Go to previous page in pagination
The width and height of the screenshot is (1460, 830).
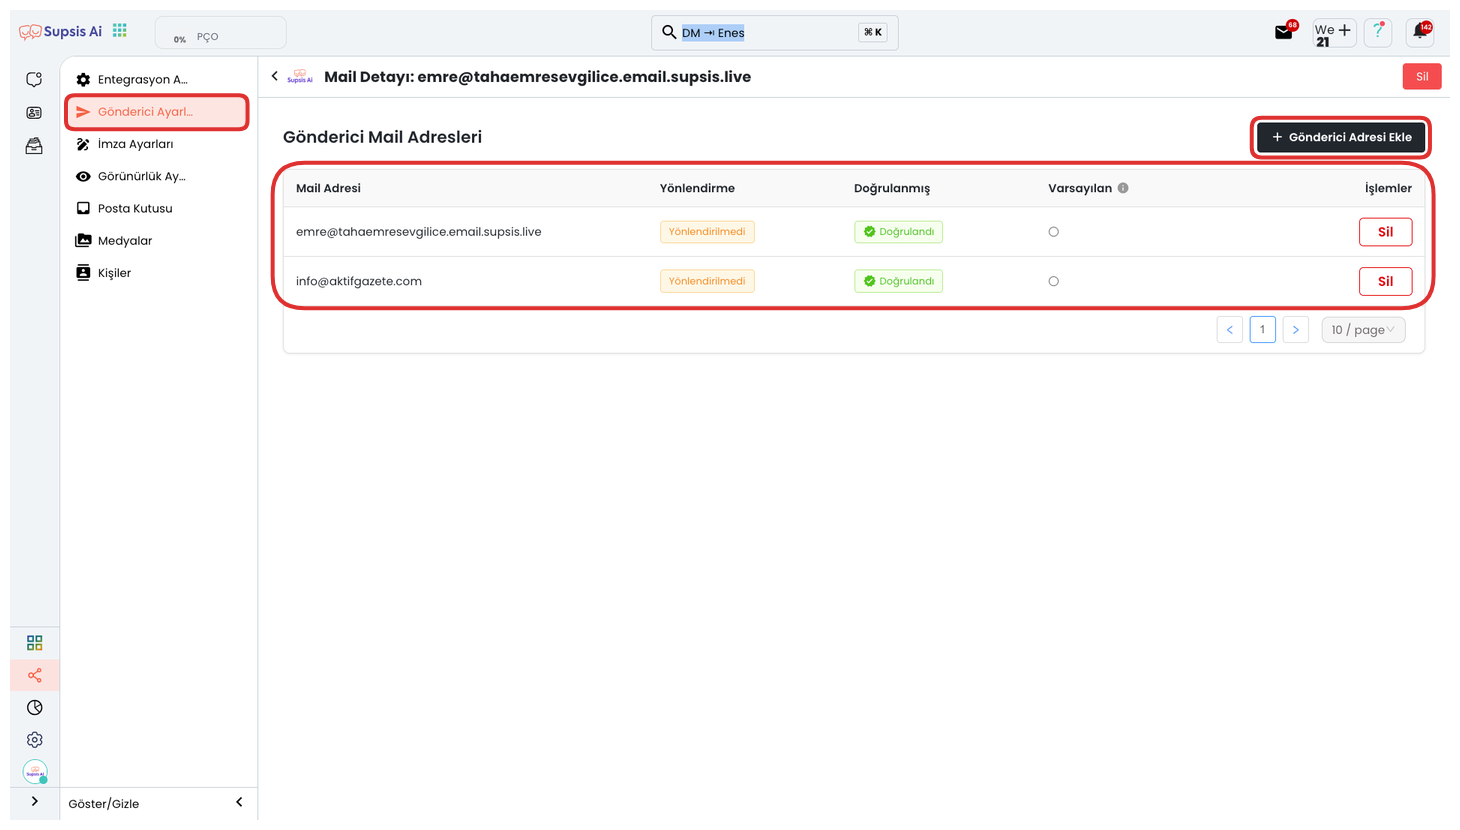[x=1230, y=330]
